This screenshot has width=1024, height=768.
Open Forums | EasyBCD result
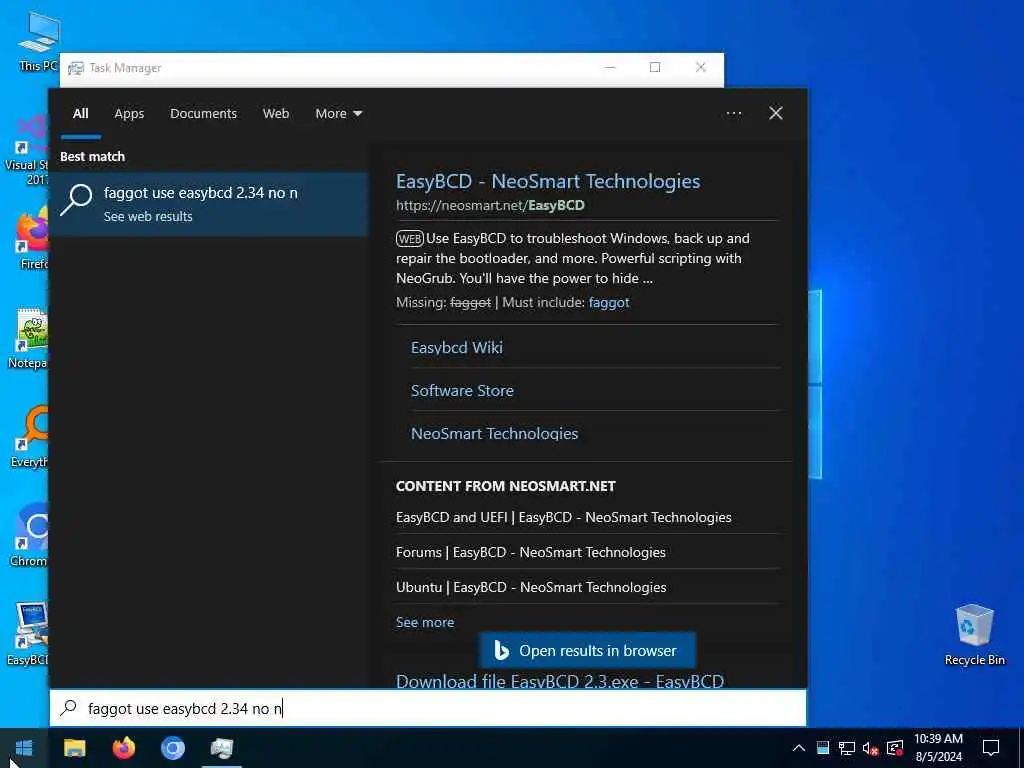coord(530,552)
